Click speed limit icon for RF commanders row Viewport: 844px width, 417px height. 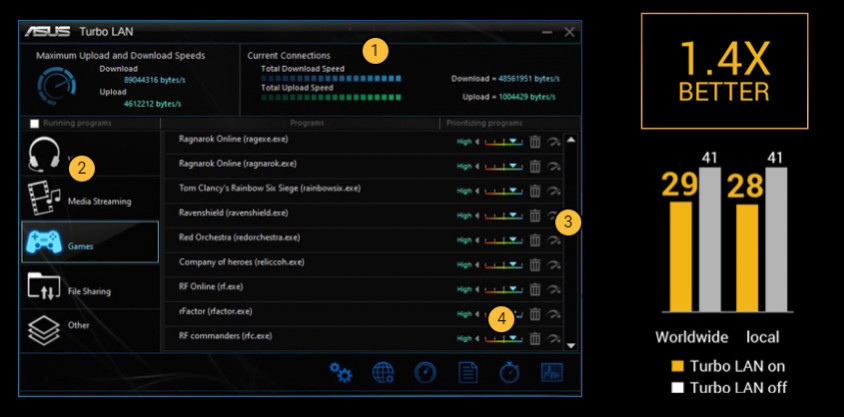point(553,338)
